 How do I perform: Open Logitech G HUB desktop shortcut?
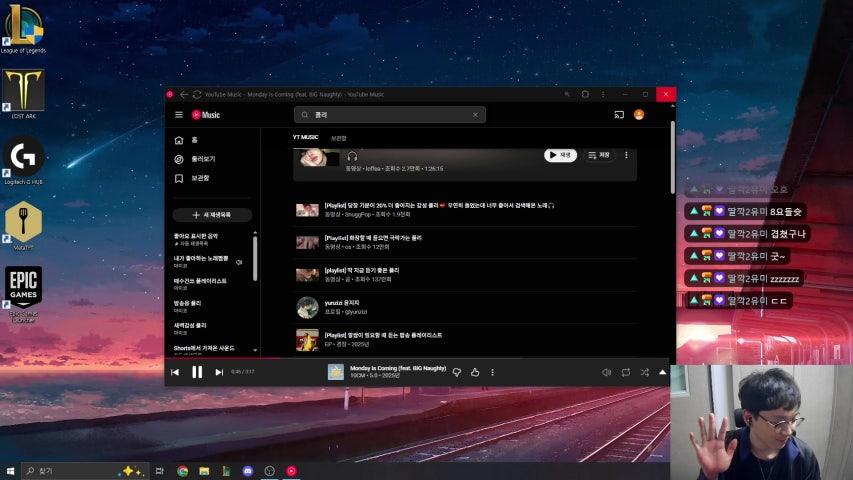point(23,160)
